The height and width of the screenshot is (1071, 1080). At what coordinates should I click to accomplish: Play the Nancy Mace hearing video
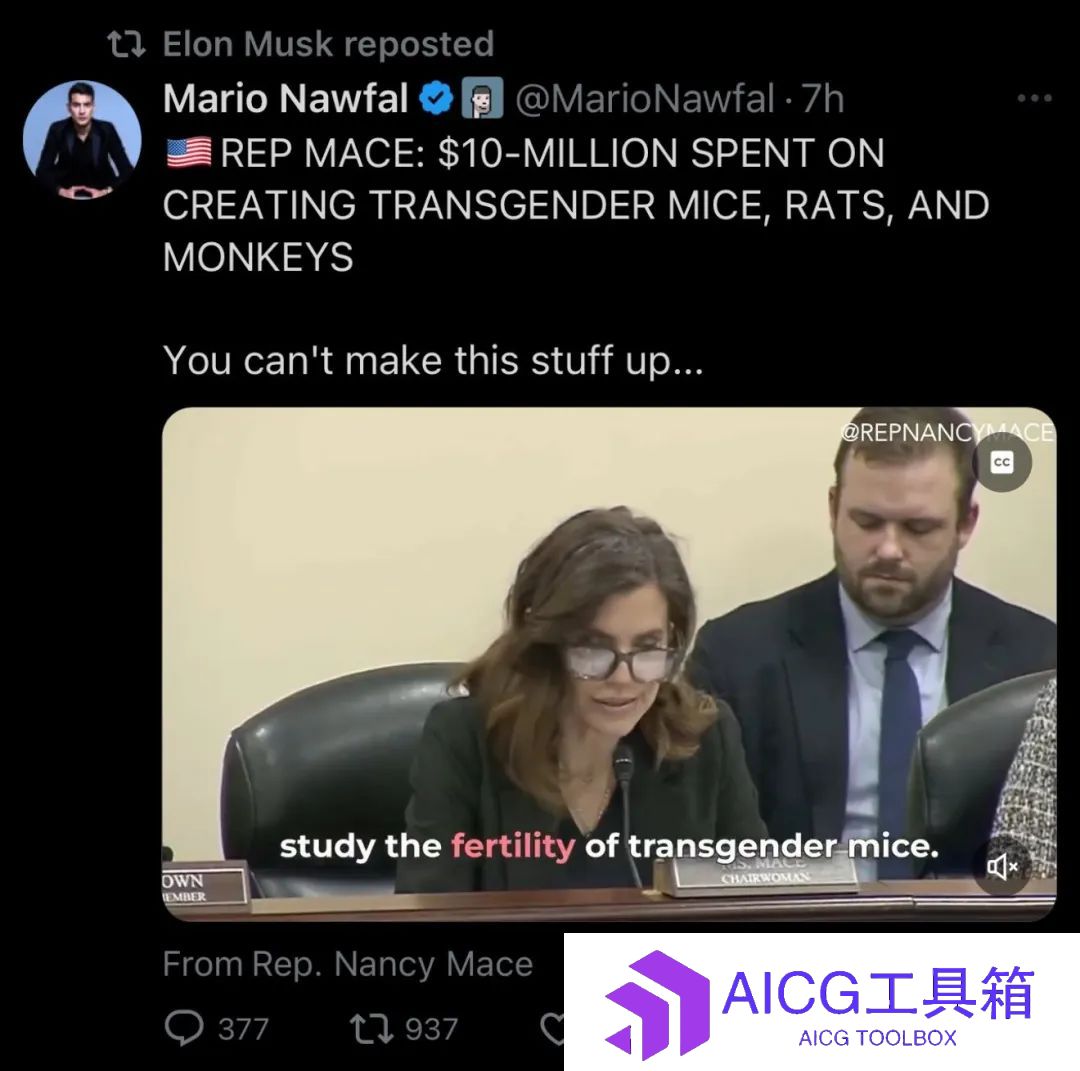[x=609, y=664]
